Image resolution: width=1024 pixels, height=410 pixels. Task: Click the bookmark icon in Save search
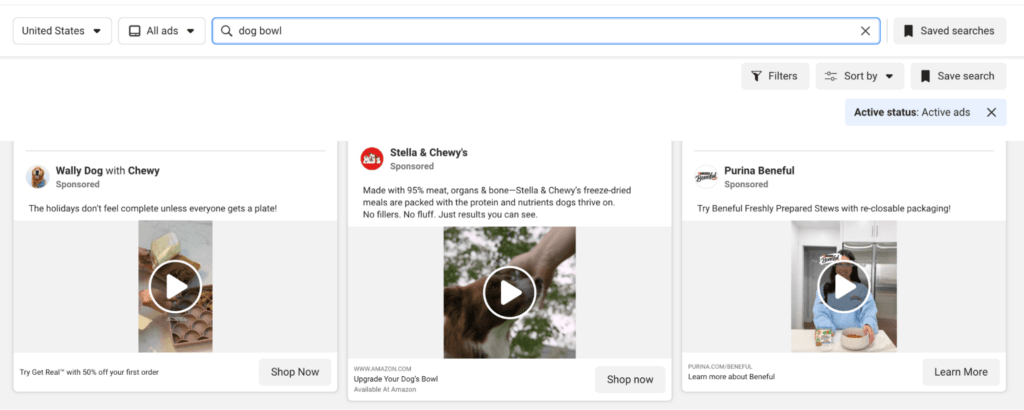coord(925,76)
